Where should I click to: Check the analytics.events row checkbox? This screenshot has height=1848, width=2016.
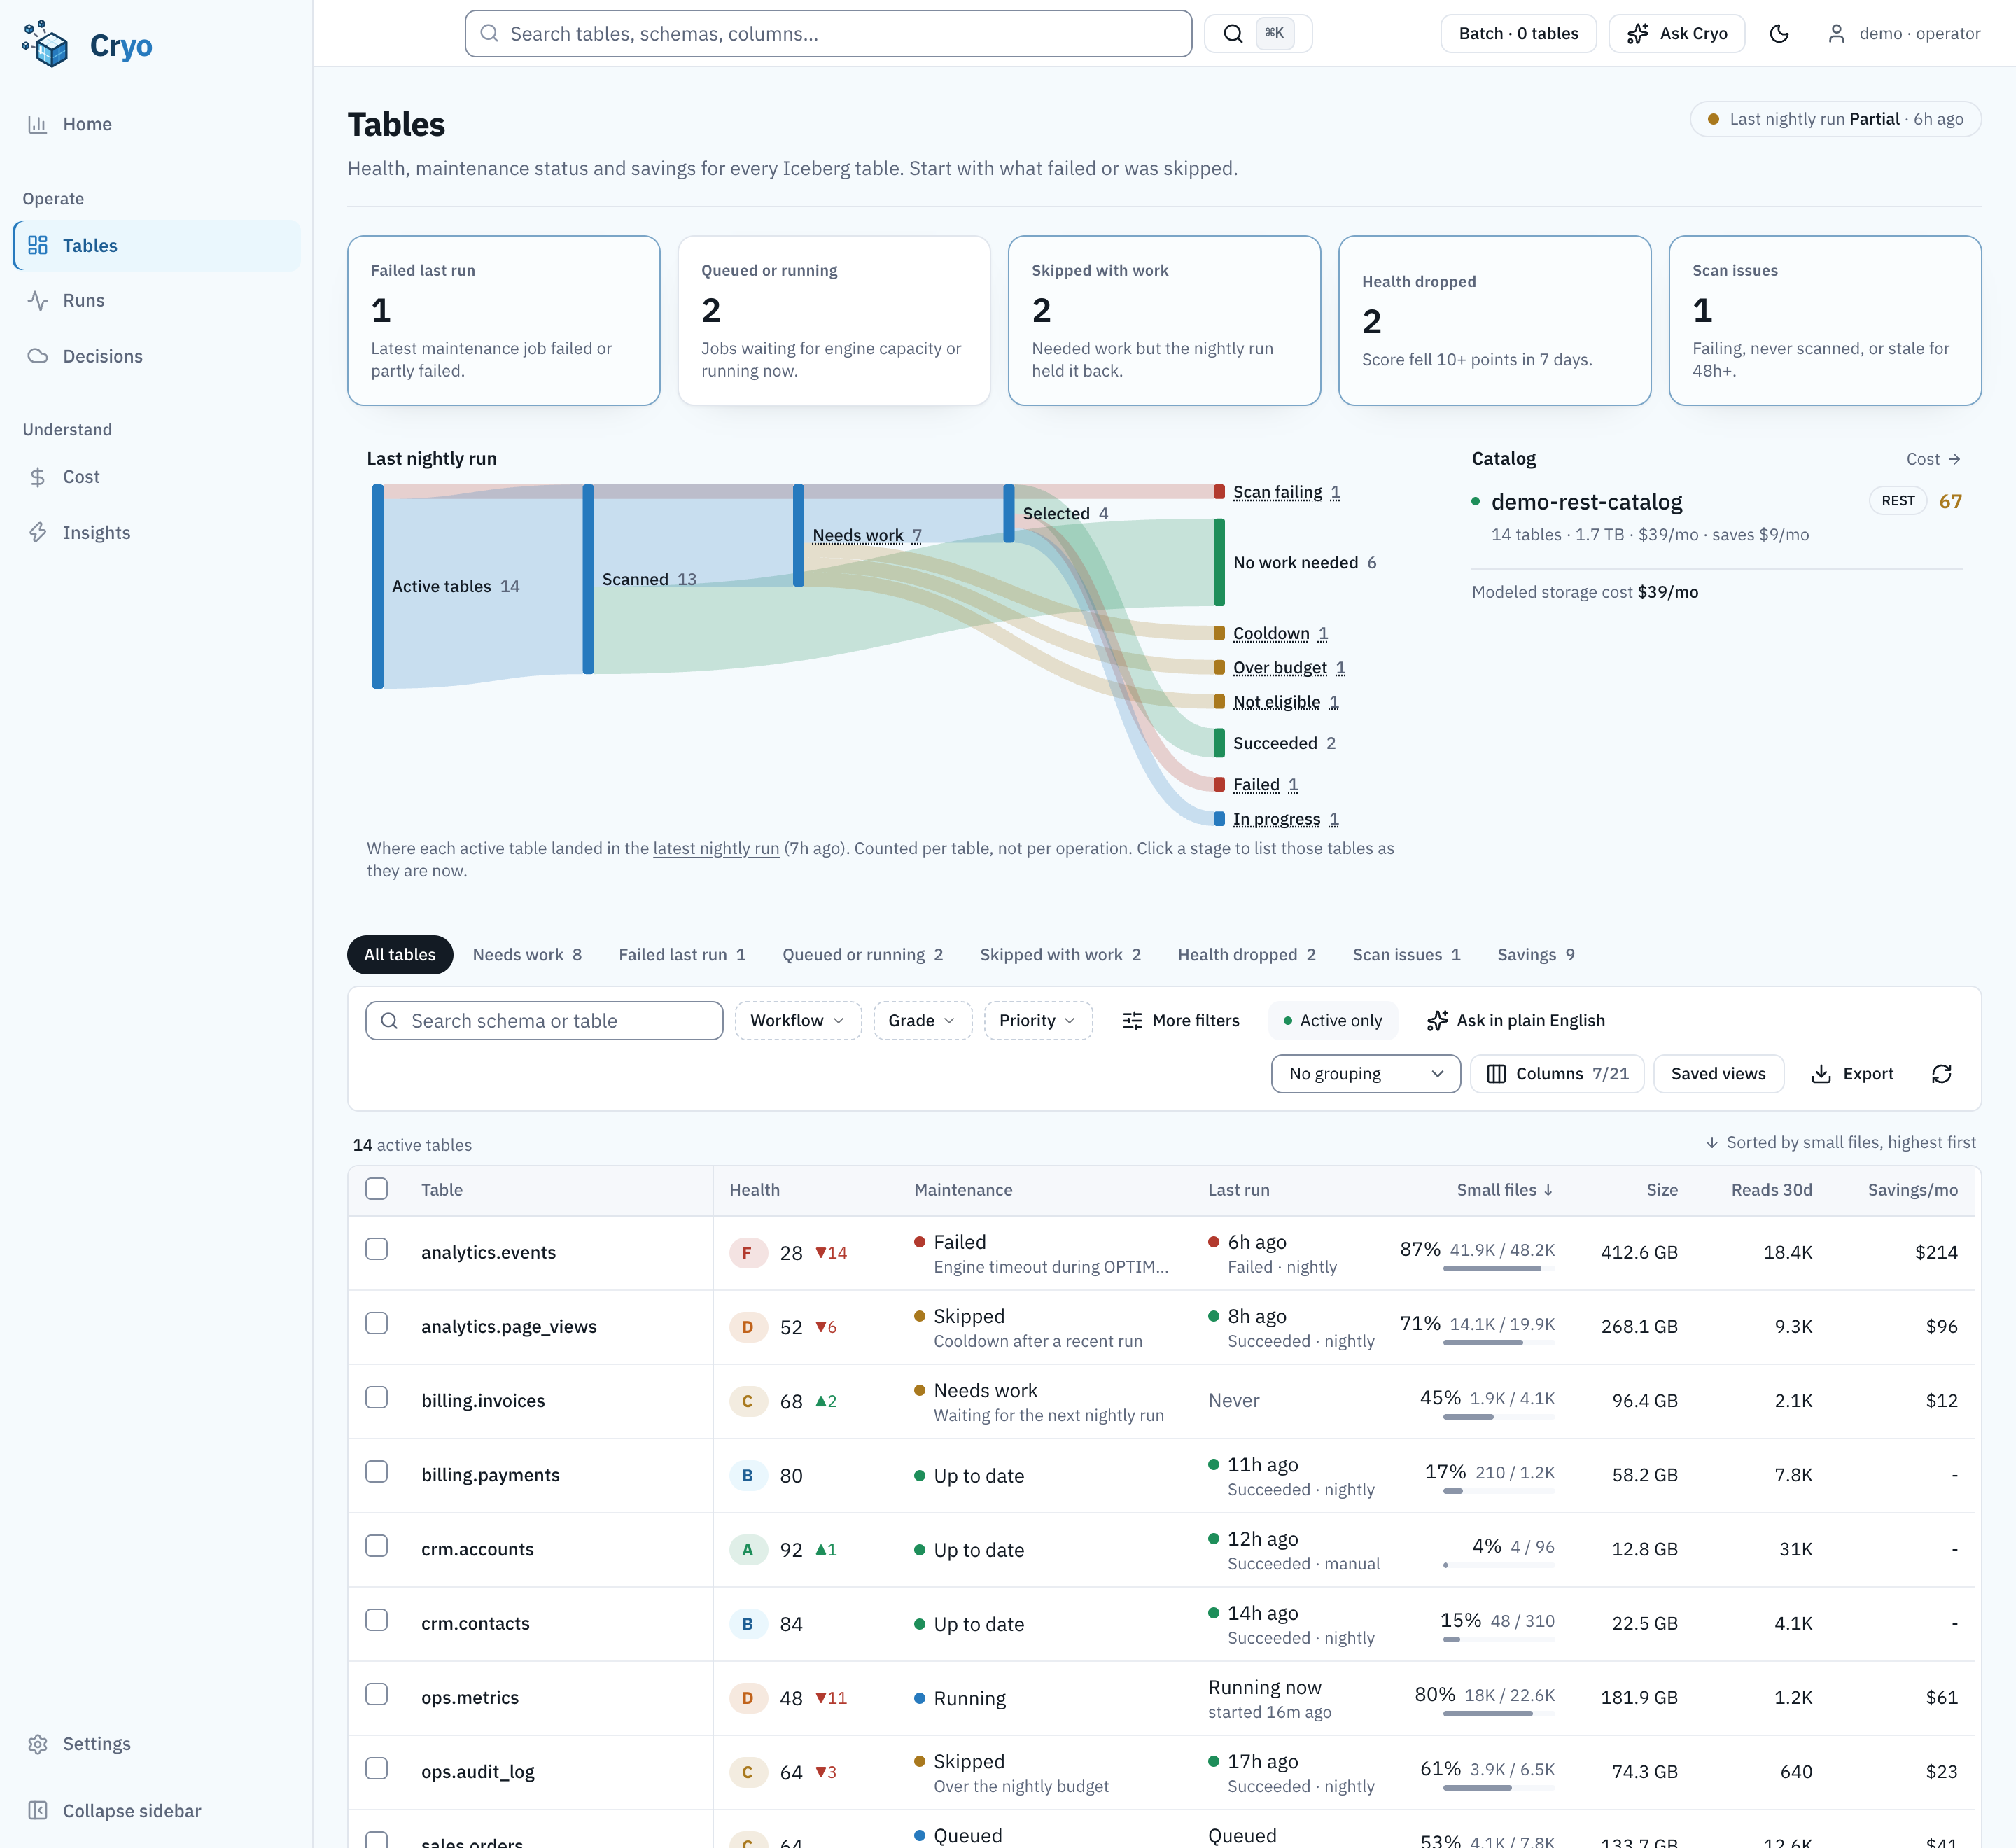pyautogui.click(x=376, y=1250)
